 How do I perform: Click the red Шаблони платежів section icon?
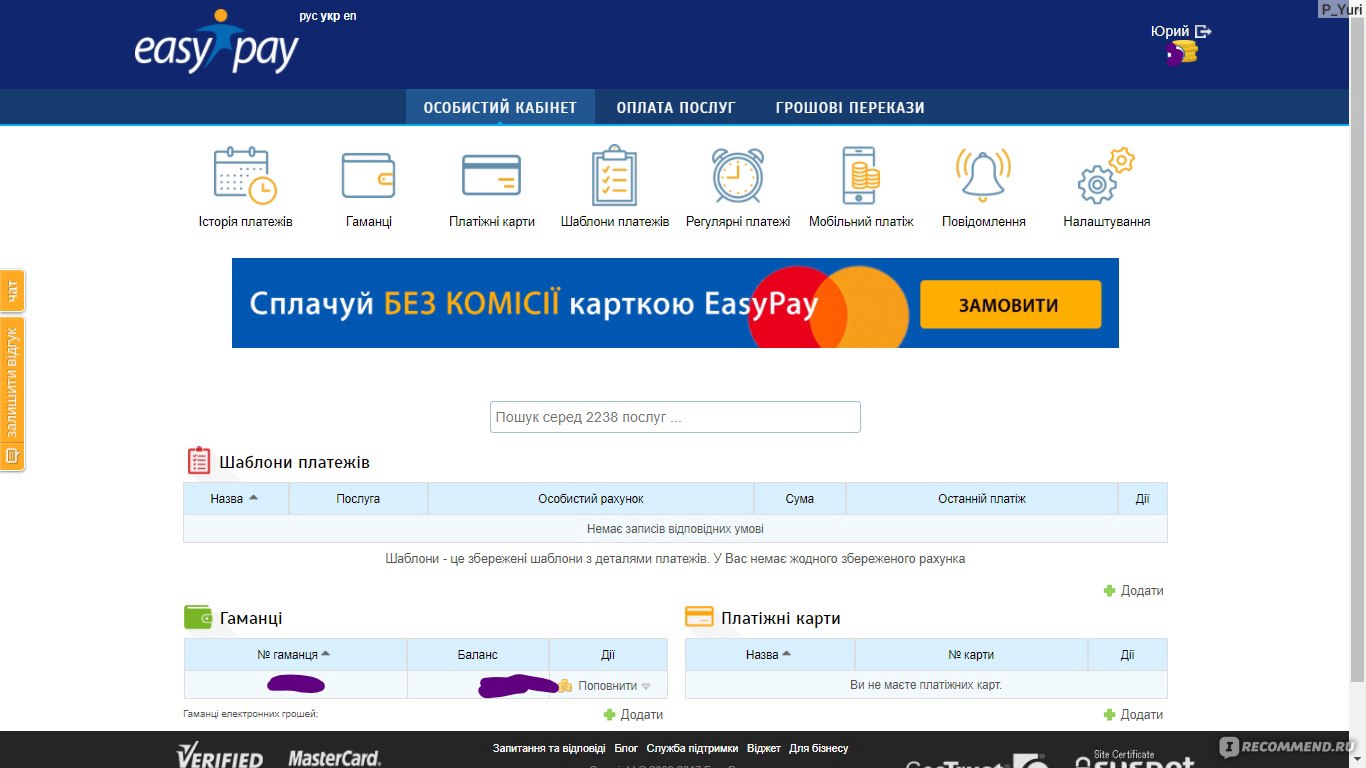(199, 461)
